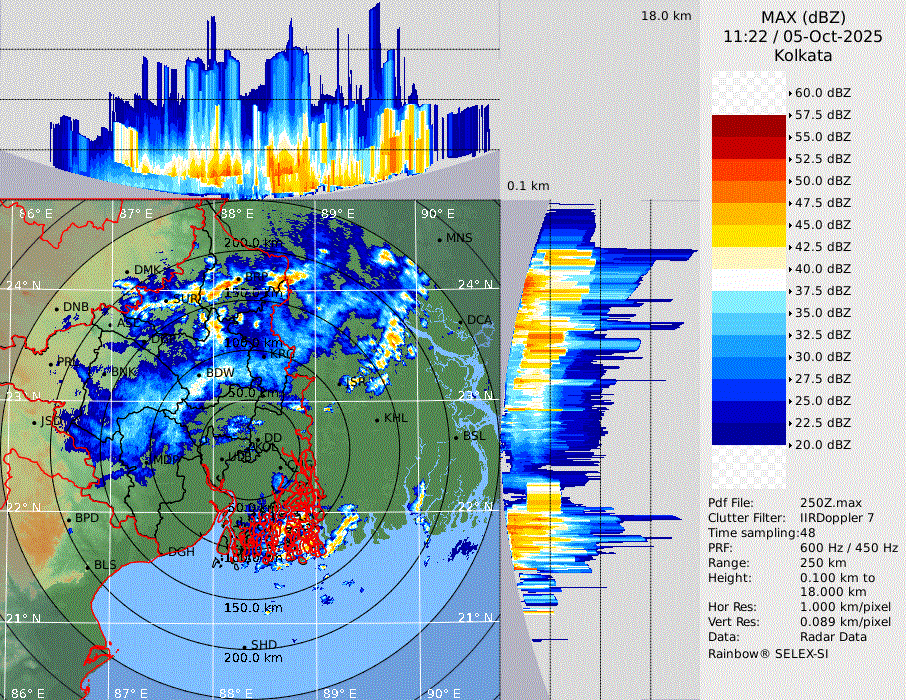This screenshot has height=700, width=906.
Task: Select the BPD station marker
Action: tap(70, 520)
